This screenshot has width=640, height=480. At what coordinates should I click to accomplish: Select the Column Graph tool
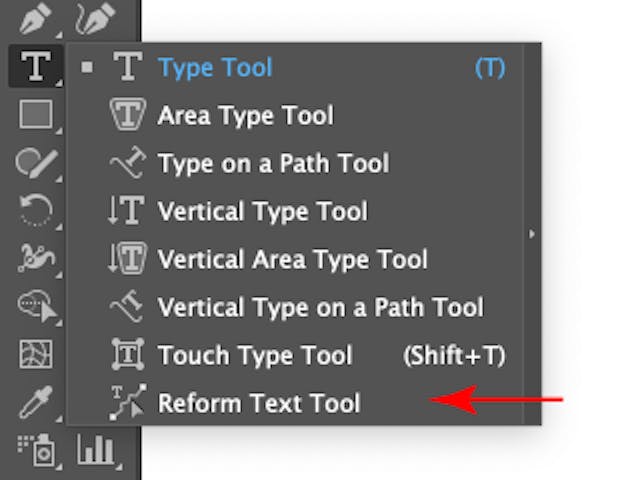[95, 450]
